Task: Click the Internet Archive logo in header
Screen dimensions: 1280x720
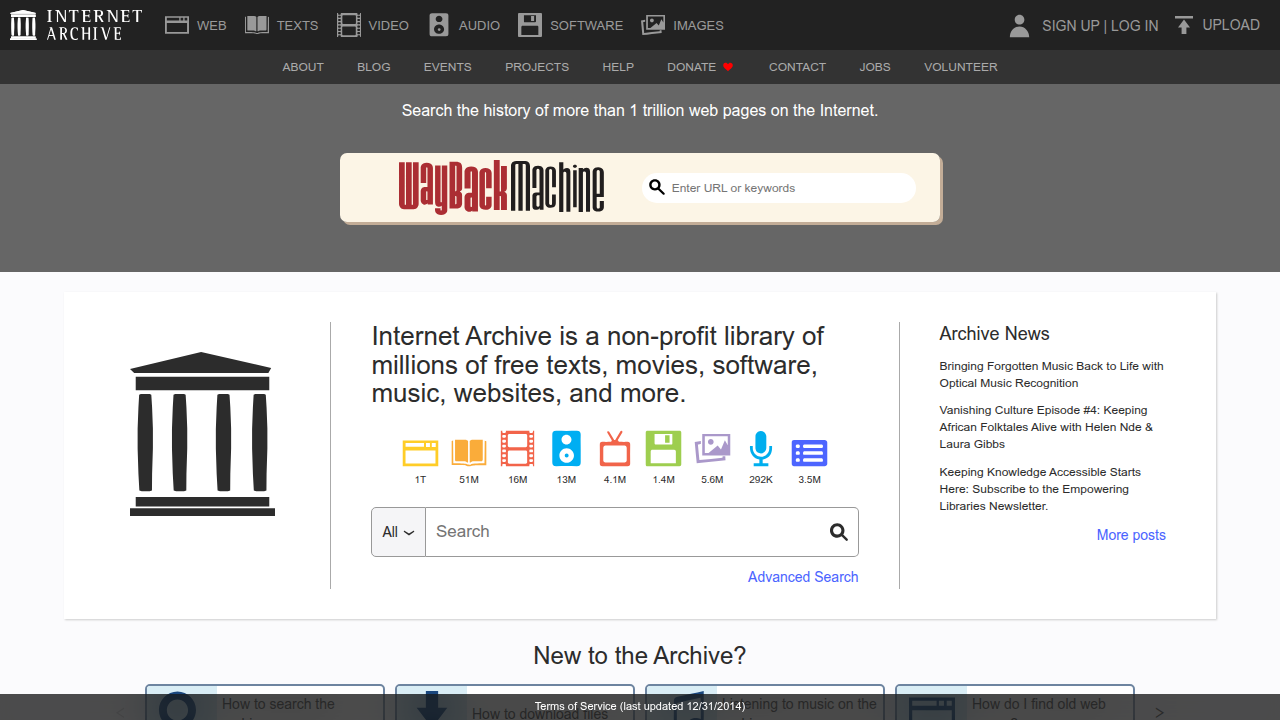Action: tap(76, 25)
